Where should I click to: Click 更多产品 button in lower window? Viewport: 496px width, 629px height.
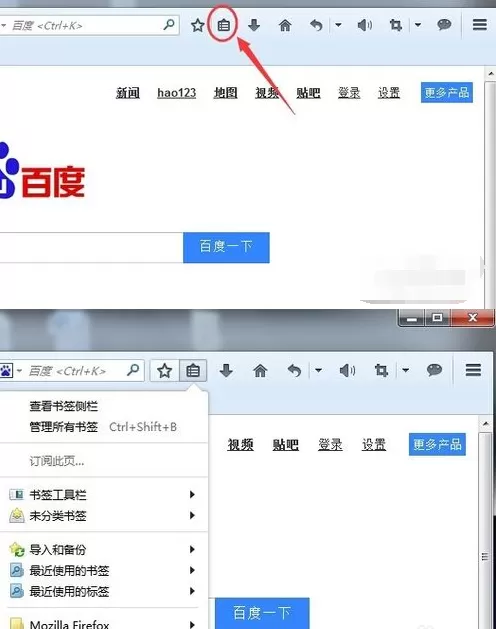(x=437, y=444)
